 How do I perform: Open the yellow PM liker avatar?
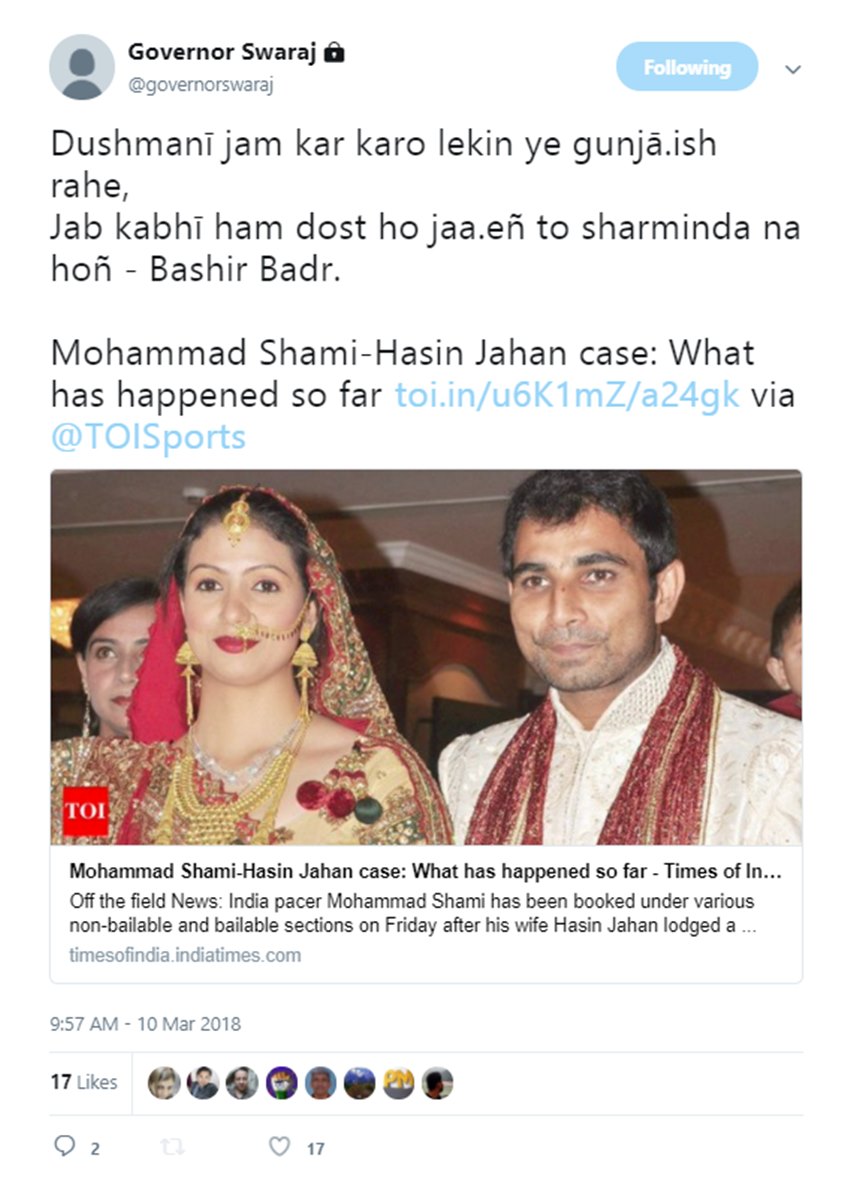click(x=399, y=1083)
